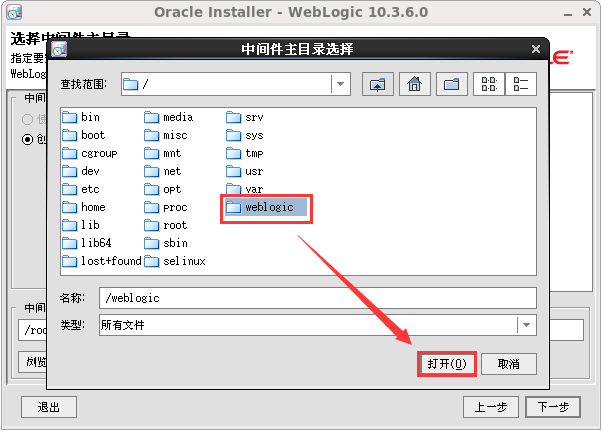
Task: Create a new folder icon
Action: (452, 84)
